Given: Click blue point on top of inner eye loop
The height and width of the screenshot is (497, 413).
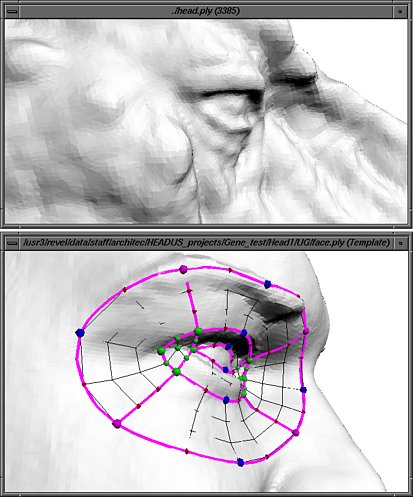Looking at the screenshot, I should click(x=244, y=332).
